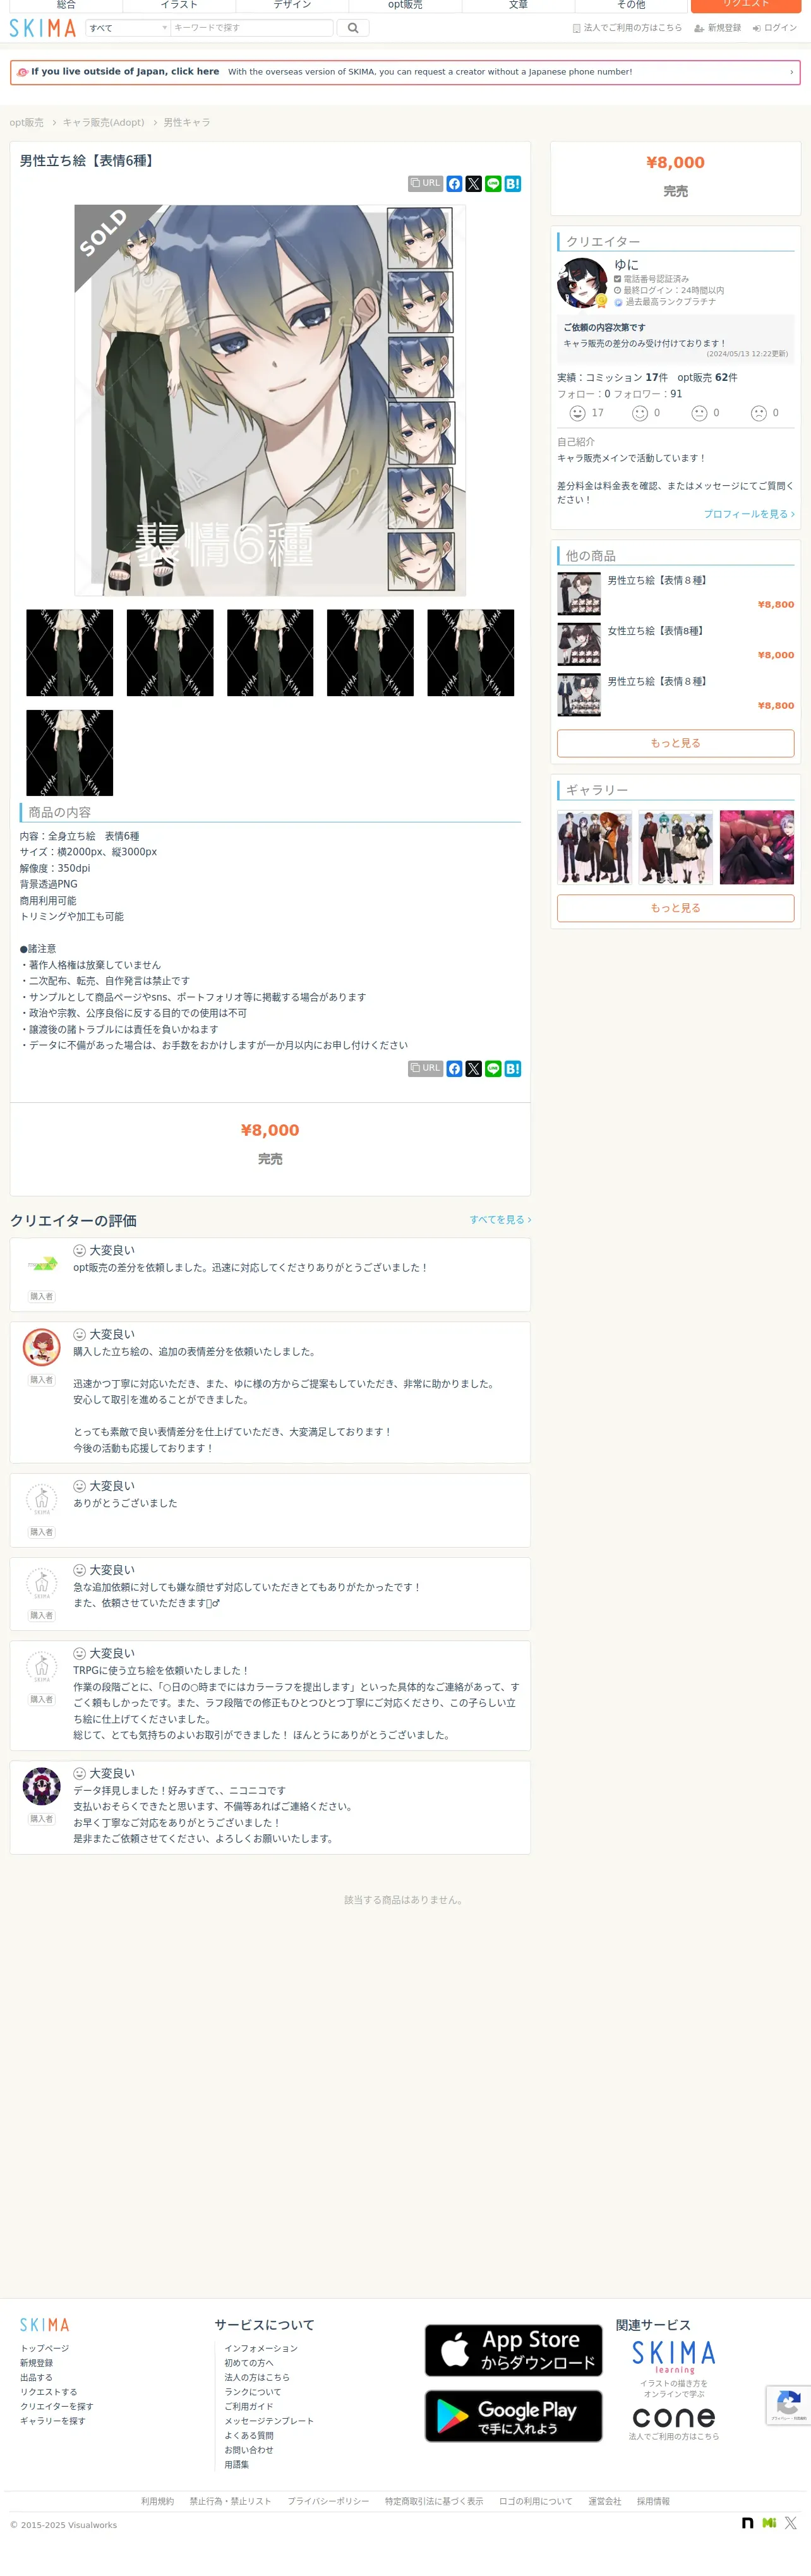Screen dimensions: 811x2576
Task: Click the orange リクエスト button
Action: 746,5
